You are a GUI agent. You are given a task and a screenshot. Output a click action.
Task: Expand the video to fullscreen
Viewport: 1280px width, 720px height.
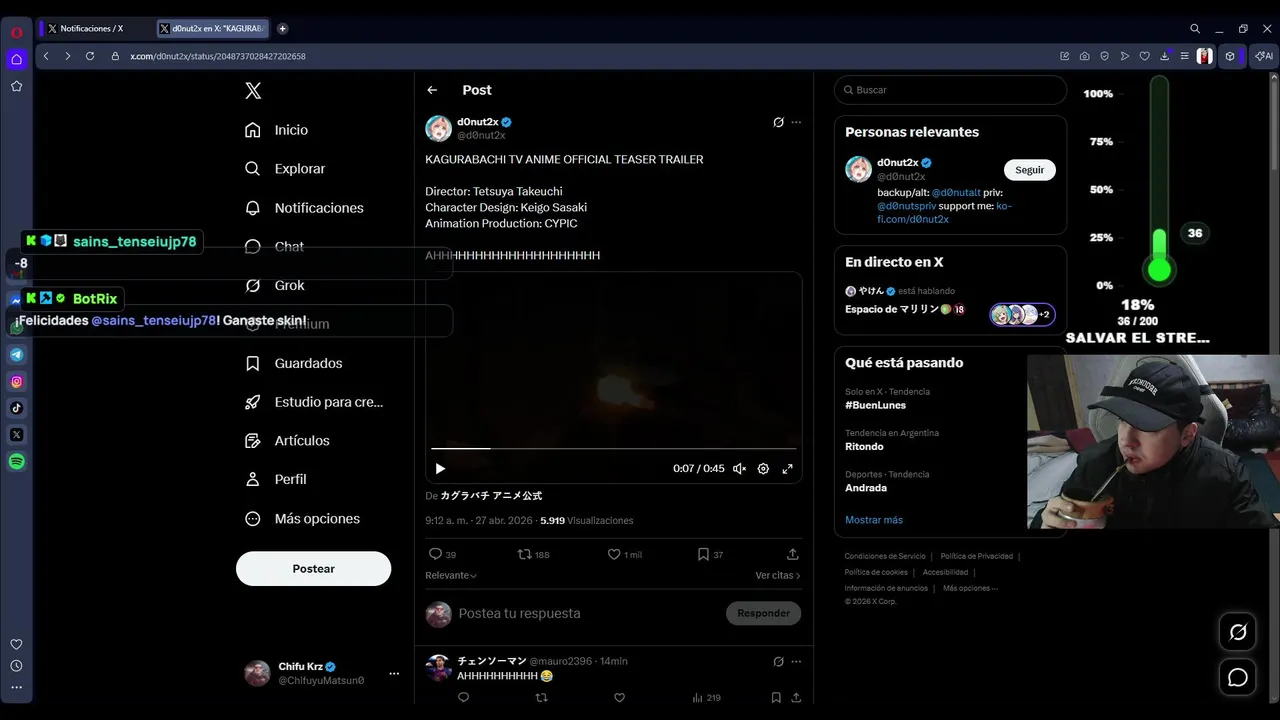(788, 468)
